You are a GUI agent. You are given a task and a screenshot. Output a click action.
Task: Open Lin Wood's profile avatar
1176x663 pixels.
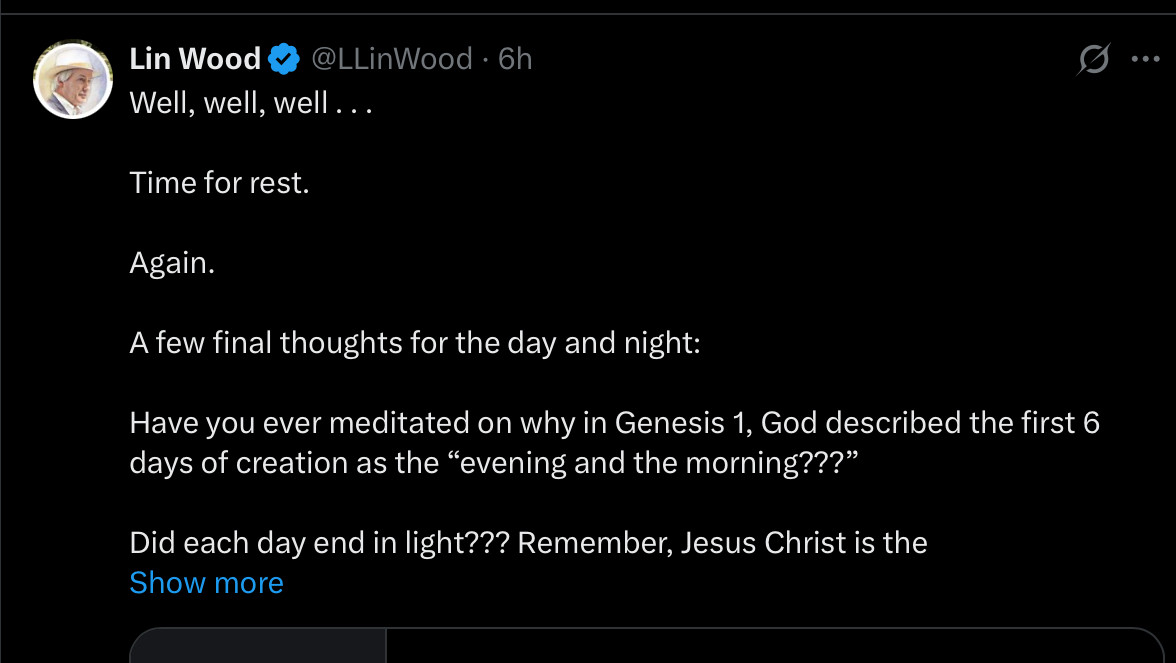[73, 79]
